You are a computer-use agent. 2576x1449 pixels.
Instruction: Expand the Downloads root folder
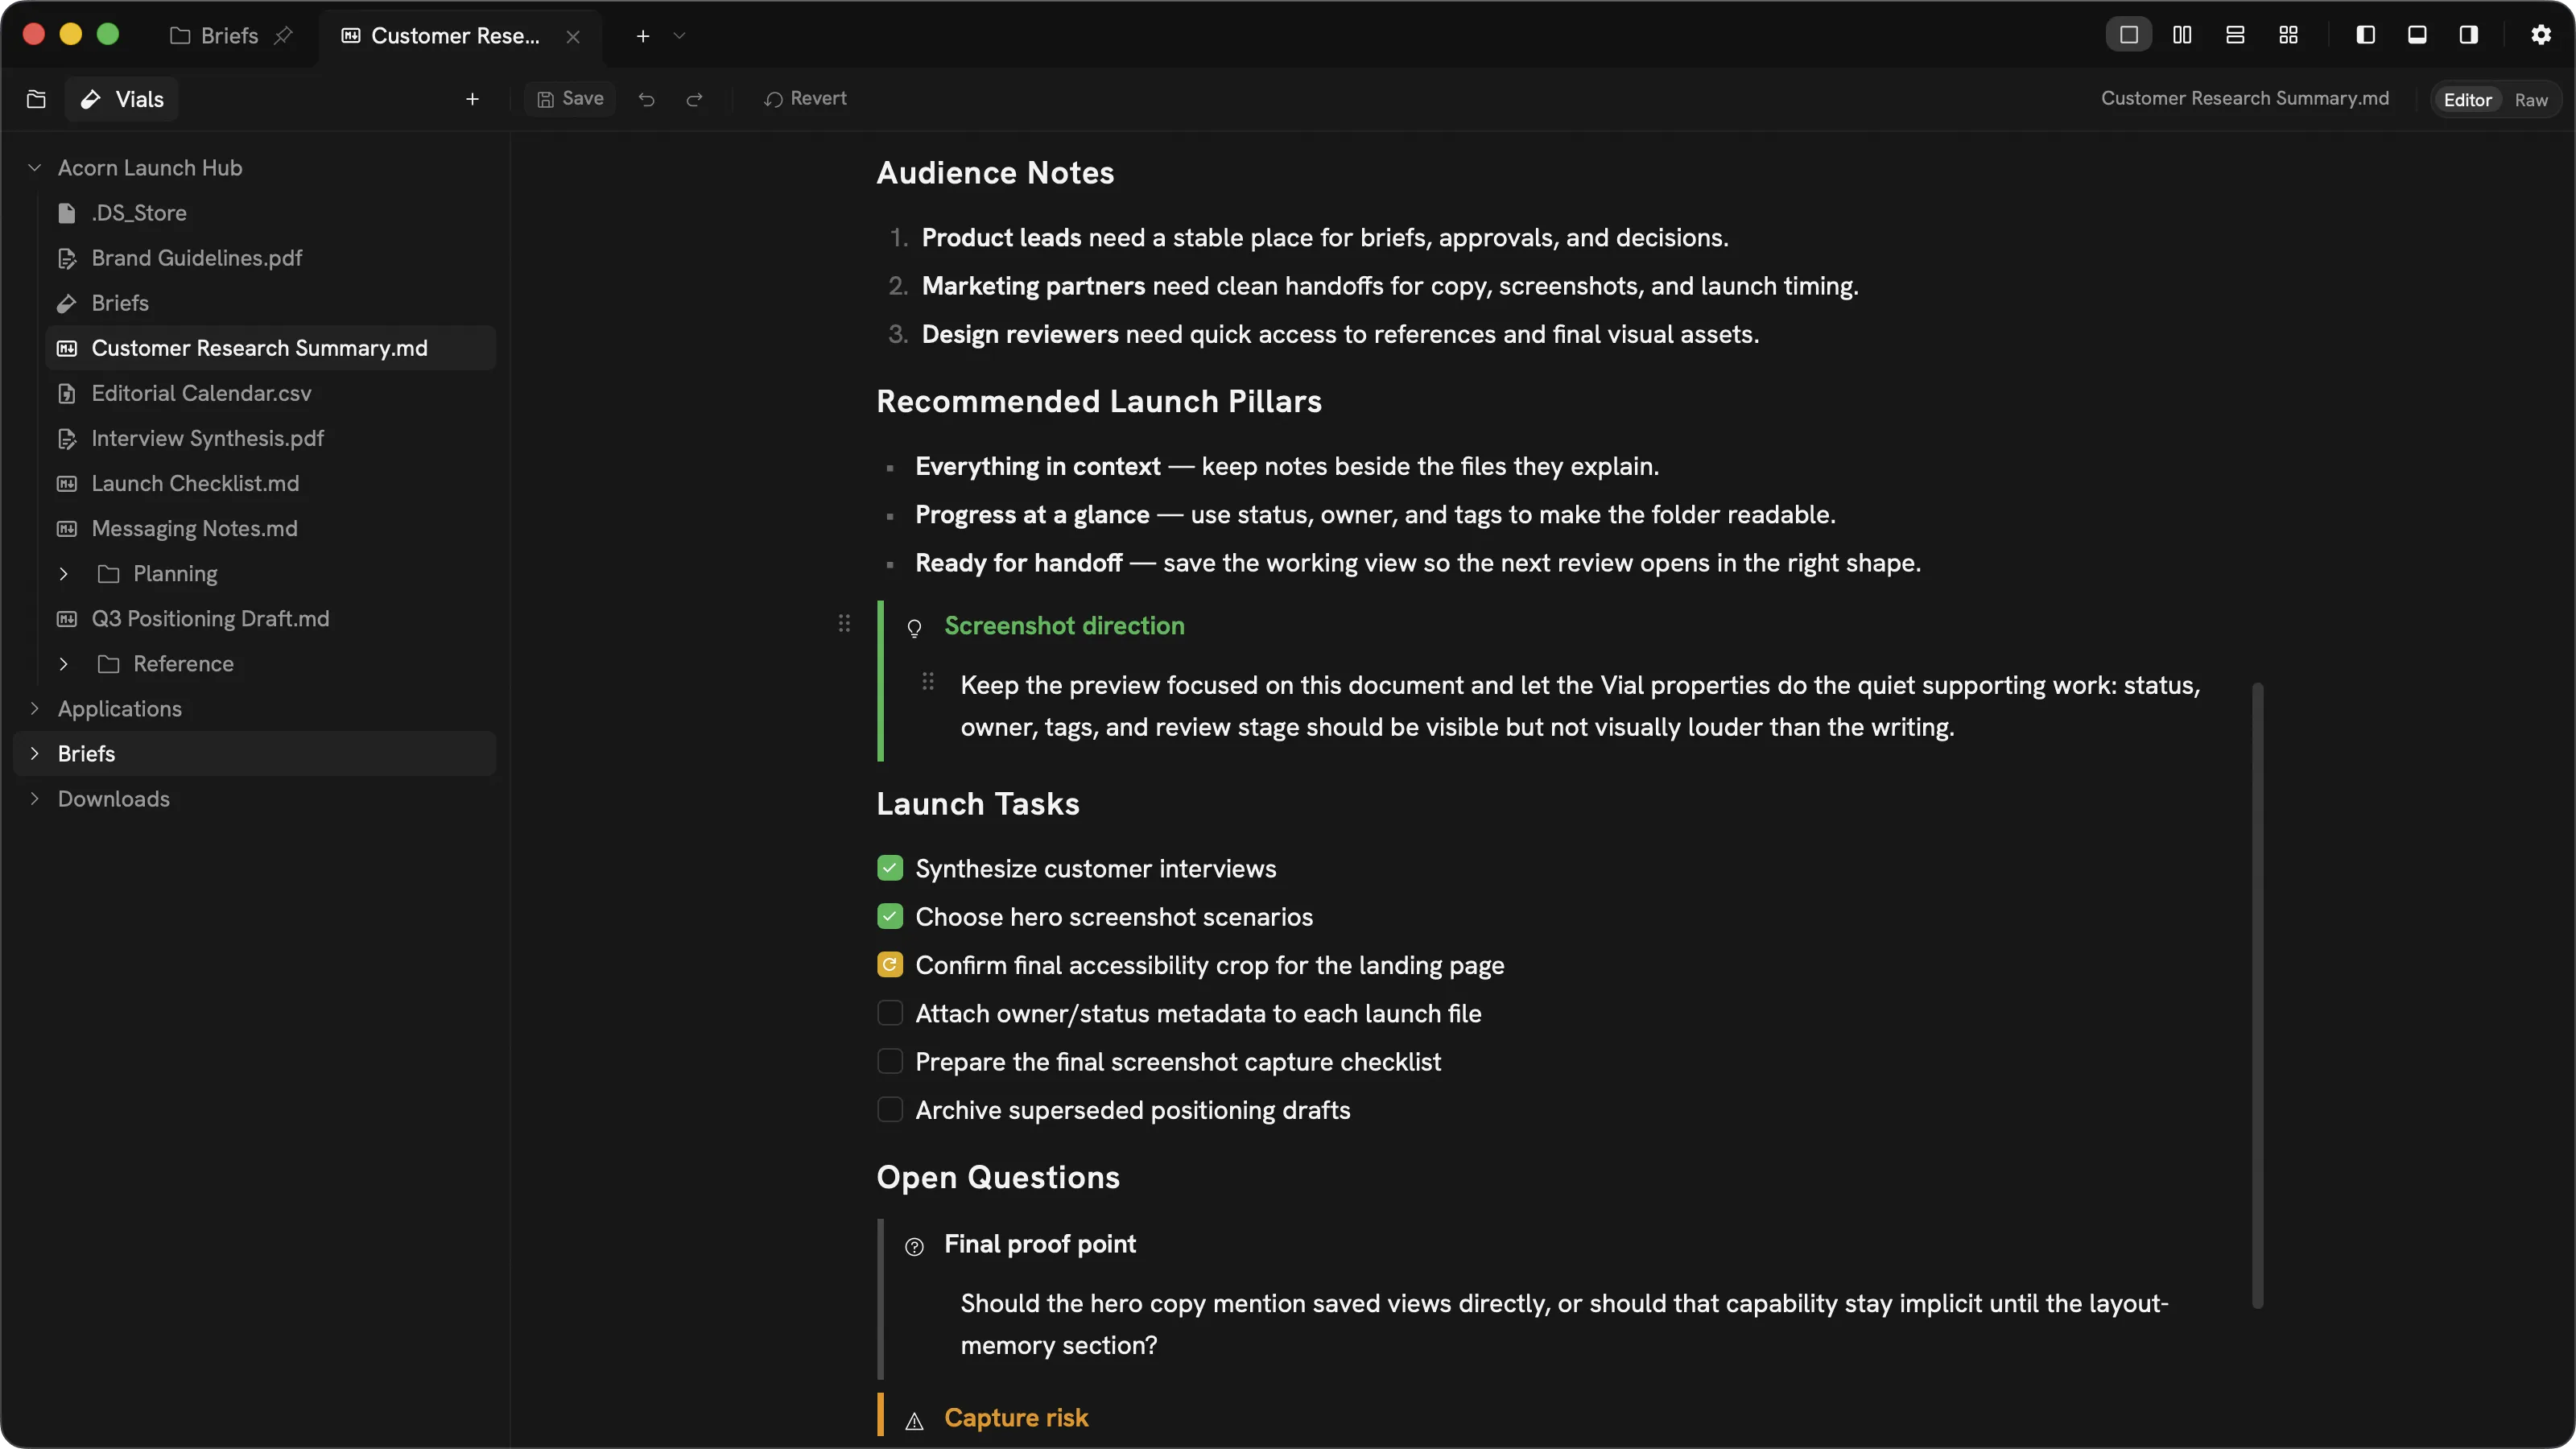pyautogui.click(x=35, y=799)
